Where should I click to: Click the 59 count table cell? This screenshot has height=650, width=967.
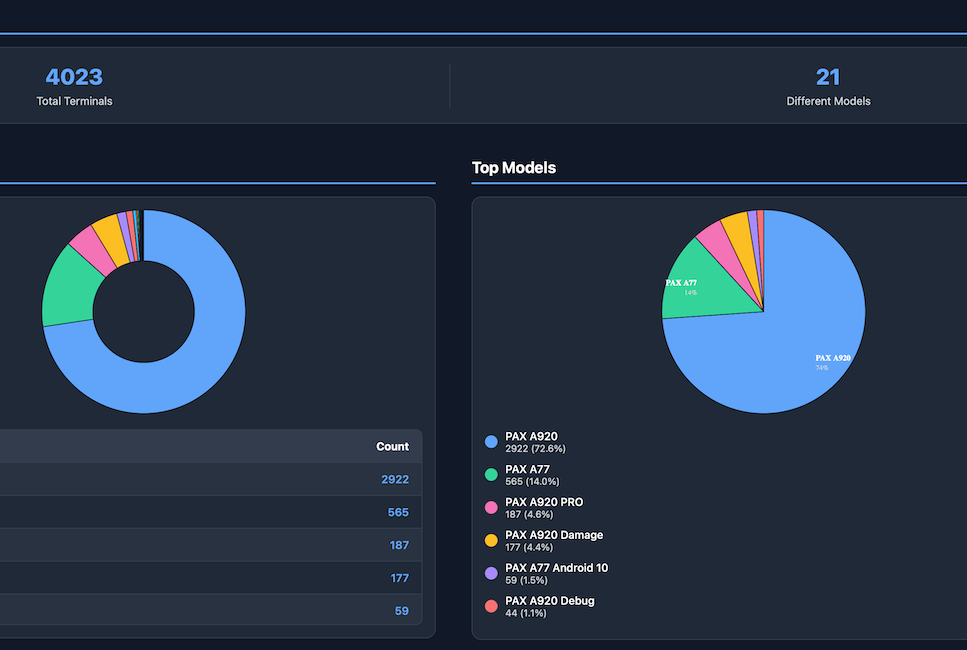click(x=401, y=611)
